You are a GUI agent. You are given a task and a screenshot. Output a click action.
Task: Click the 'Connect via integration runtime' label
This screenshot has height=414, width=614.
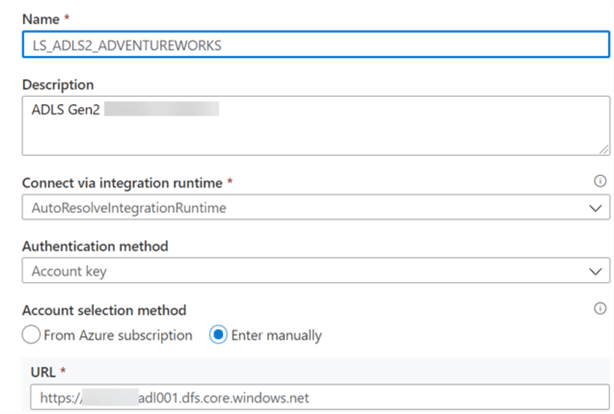(x=122, y=182)
